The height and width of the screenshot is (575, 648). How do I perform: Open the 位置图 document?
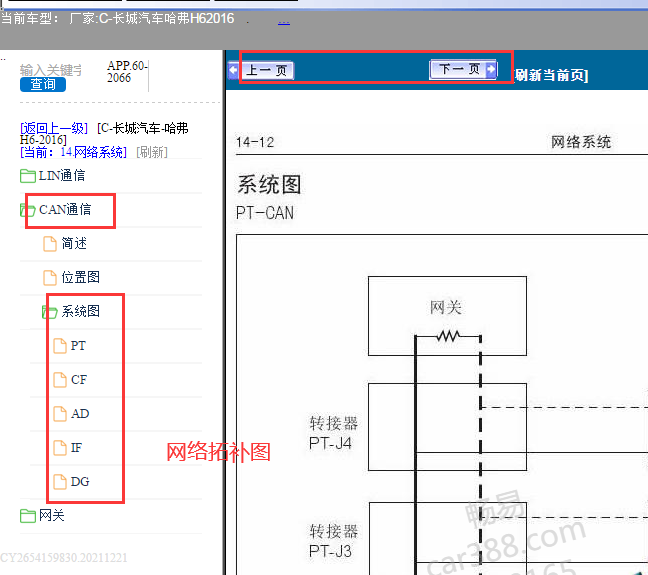[81, 277]
